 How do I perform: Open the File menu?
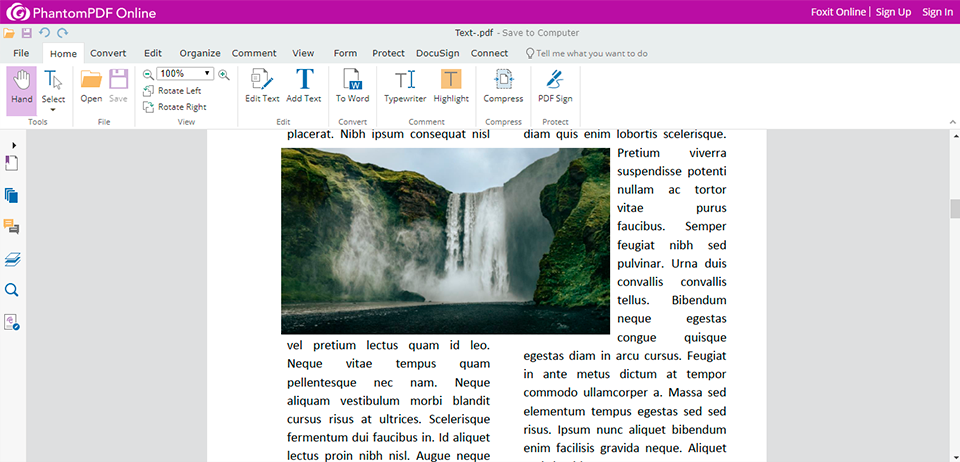point(21,53)
